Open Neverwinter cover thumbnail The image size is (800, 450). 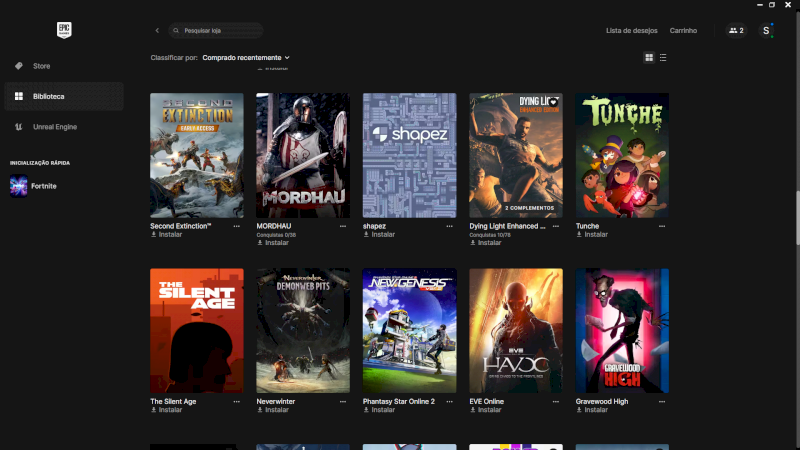click(x=303, y=331)
